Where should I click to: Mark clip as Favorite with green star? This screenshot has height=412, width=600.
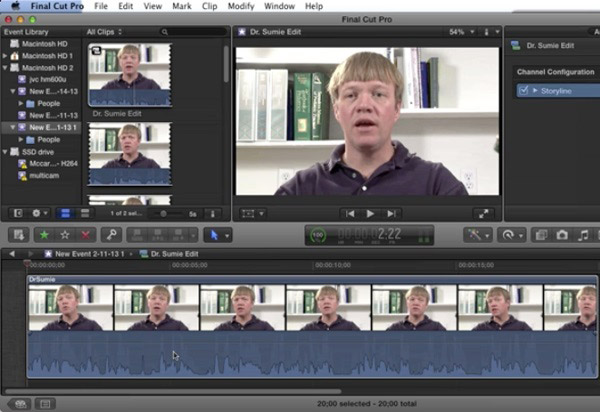(x=44, y=235)
